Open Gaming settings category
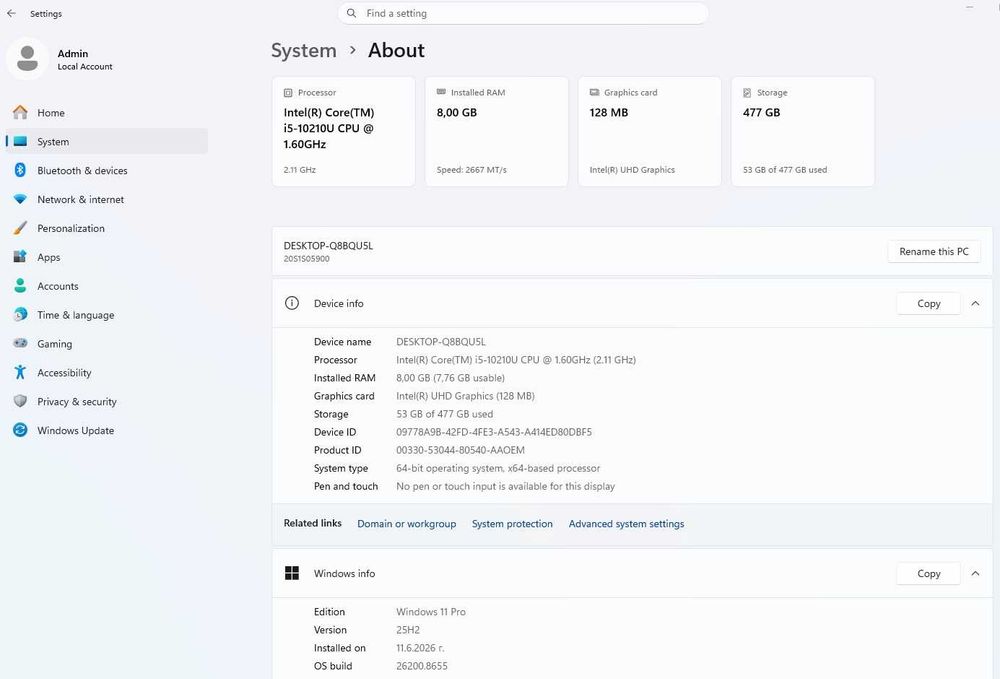 tap(107, 344)
